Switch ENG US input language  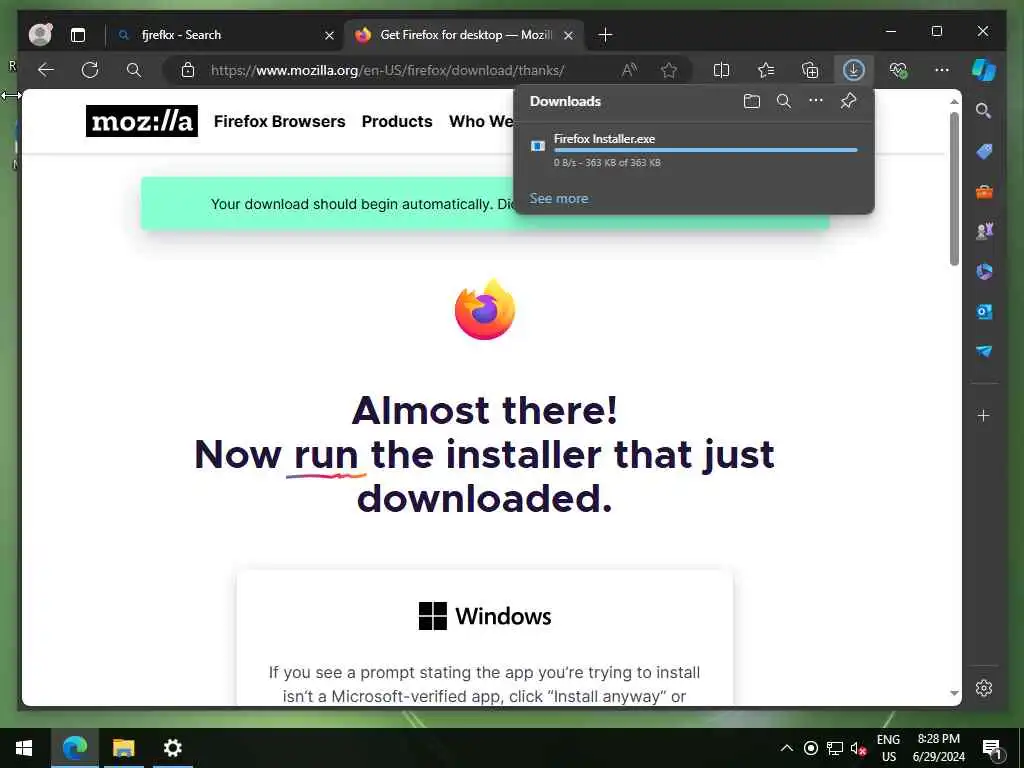coord(888,748)
